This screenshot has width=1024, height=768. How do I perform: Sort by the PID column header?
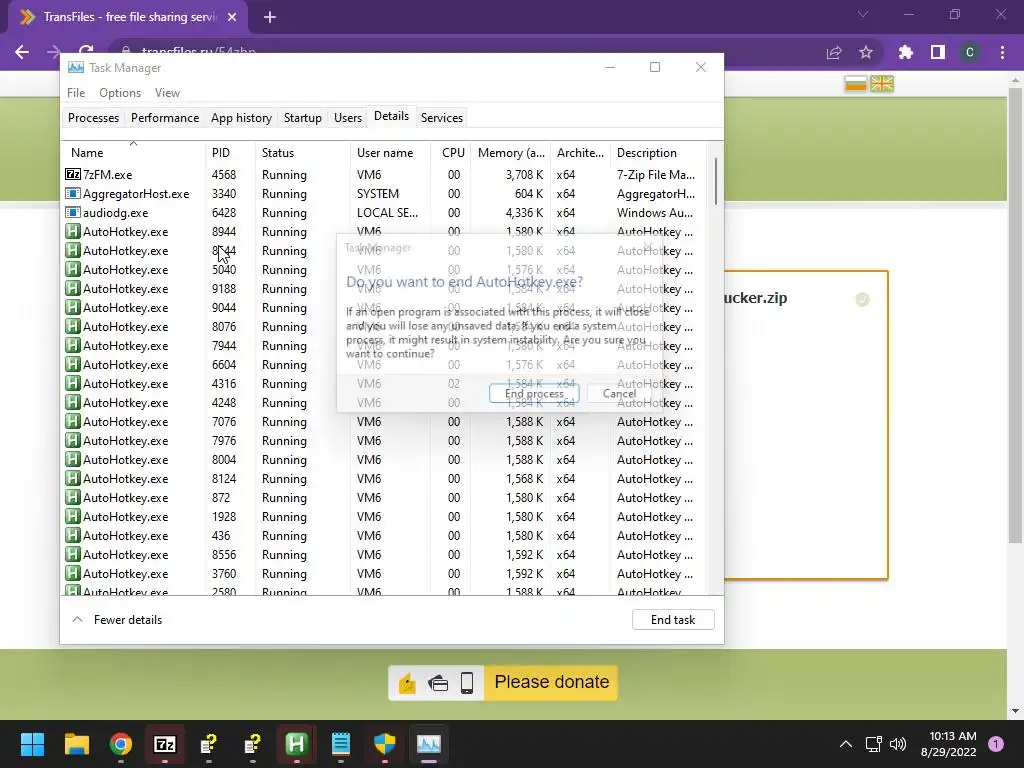(230, 153)
